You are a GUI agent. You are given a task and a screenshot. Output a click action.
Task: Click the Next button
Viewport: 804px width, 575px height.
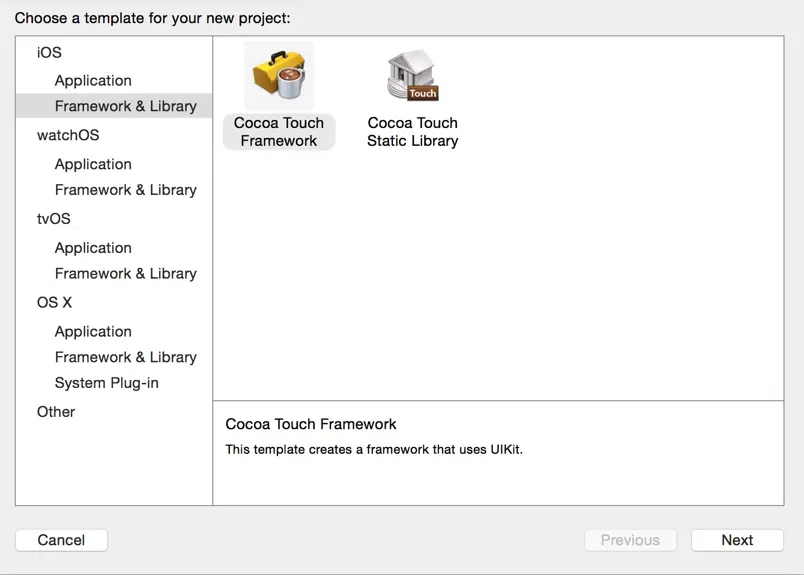(x=737, y=540)
